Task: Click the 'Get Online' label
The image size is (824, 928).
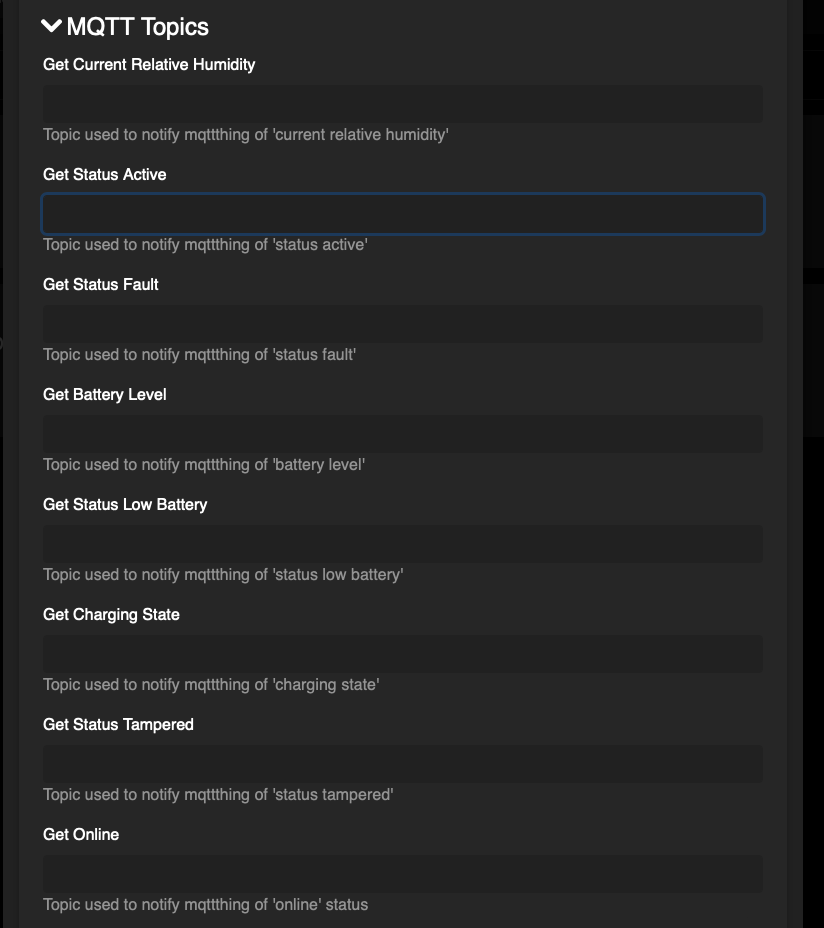Action: tap(81, 834)
